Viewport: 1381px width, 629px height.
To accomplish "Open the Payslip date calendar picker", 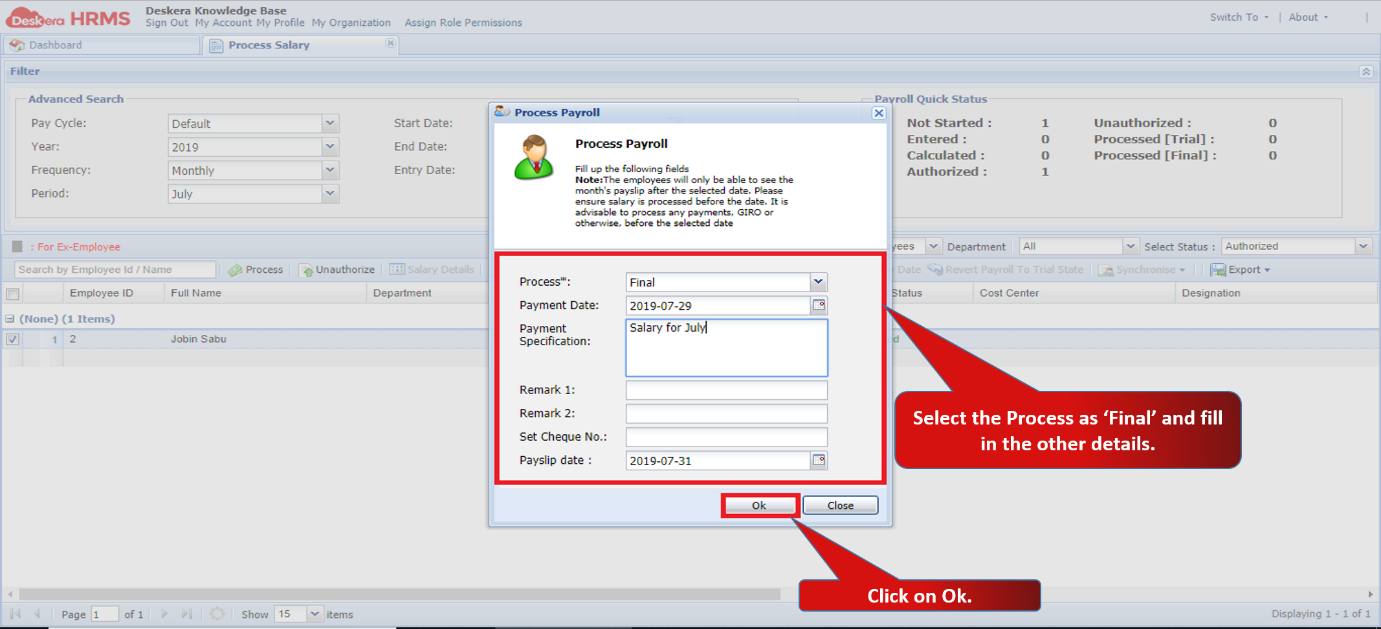I will (819, 461).
